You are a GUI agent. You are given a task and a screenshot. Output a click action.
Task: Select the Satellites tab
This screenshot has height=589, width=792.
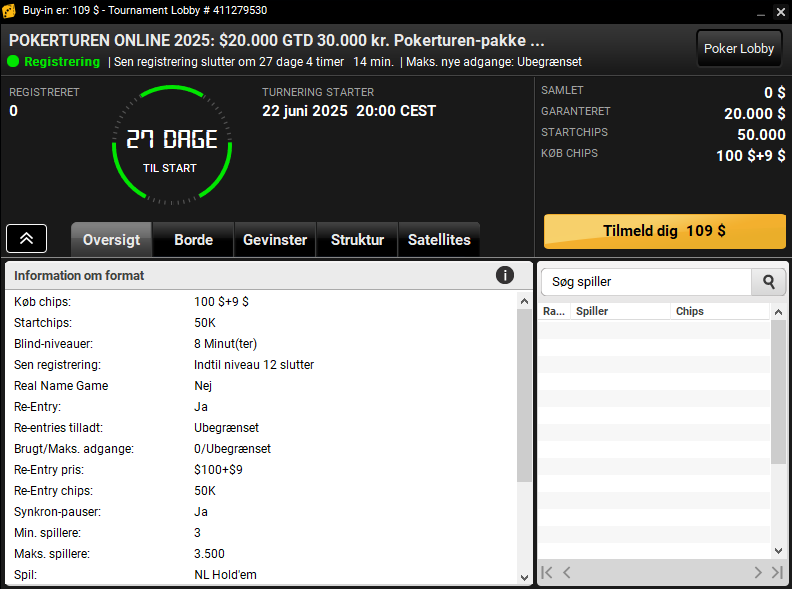(x=439, y=239)
